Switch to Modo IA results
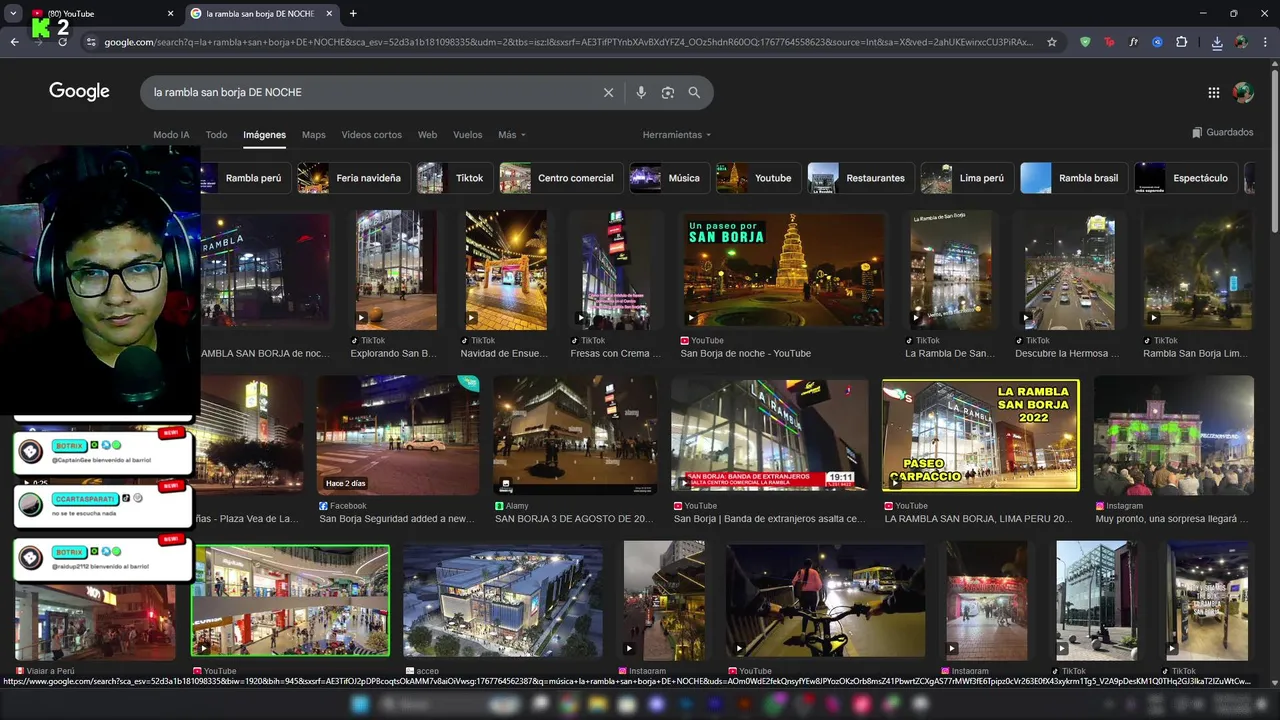 point(171,135)
